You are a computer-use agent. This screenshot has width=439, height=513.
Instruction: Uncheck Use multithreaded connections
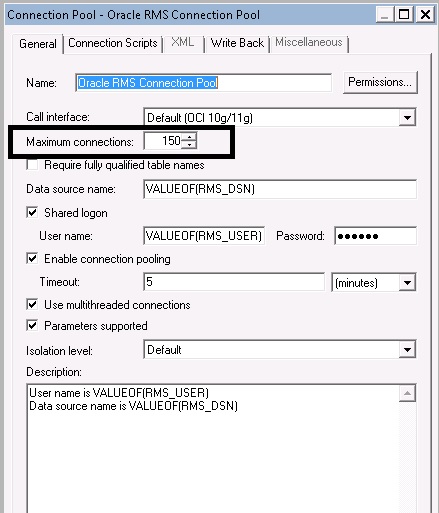32,305
